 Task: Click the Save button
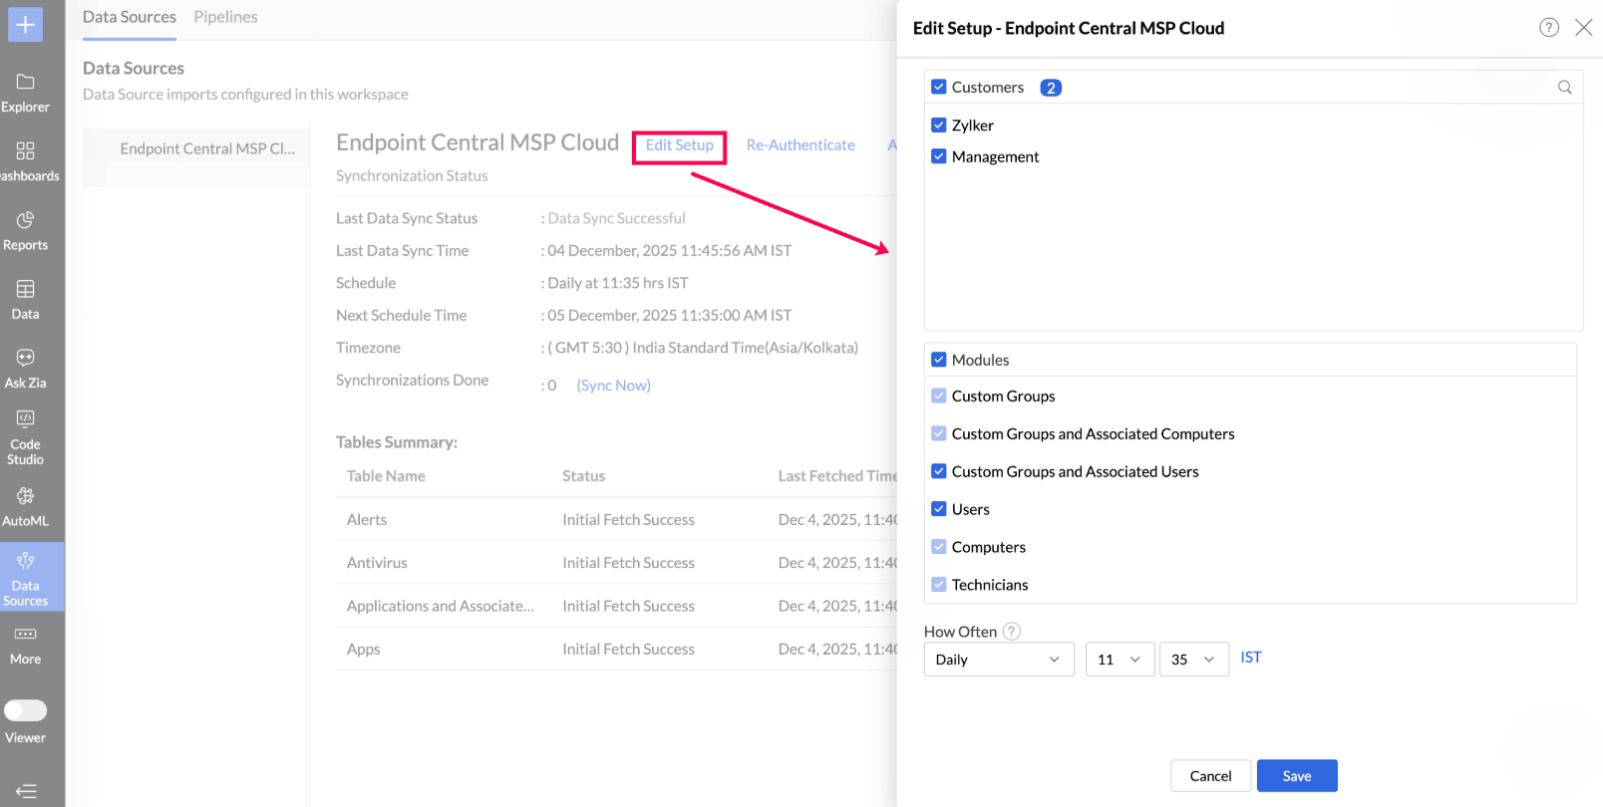coord(1296,776)
